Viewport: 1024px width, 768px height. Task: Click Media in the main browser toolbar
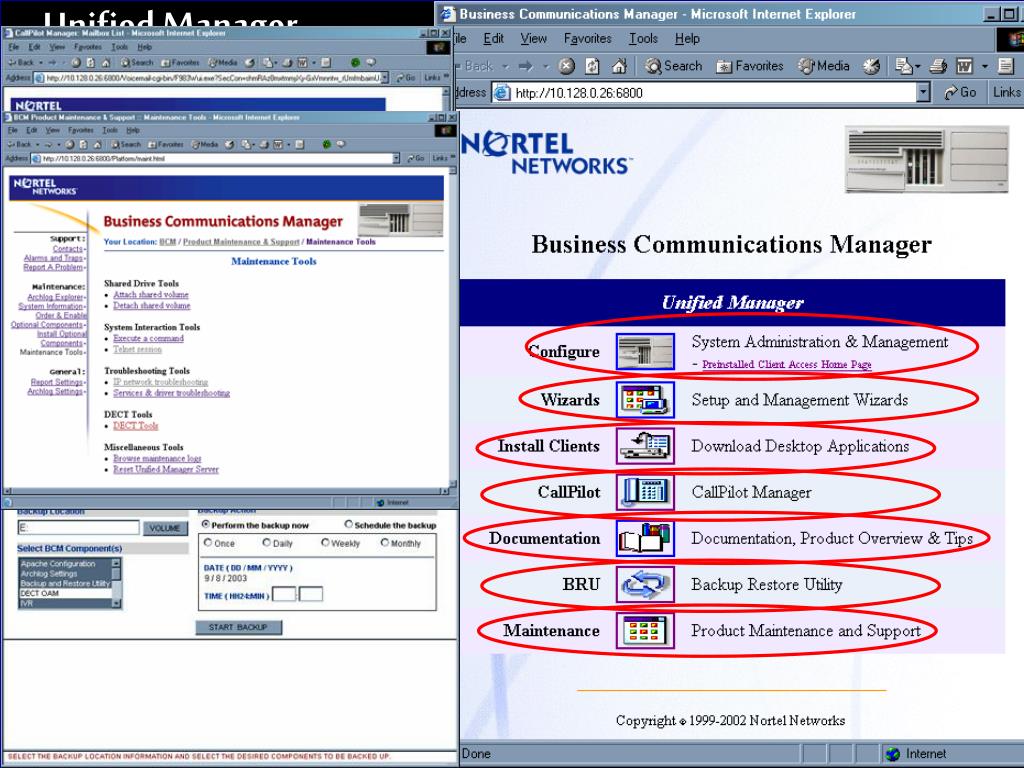[x=824, y=66]
